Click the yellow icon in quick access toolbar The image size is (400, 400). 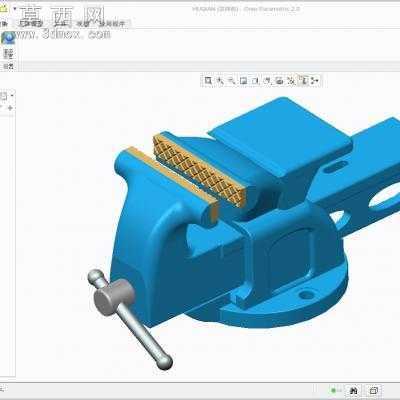pyautogui.click(x=3, y=8)
